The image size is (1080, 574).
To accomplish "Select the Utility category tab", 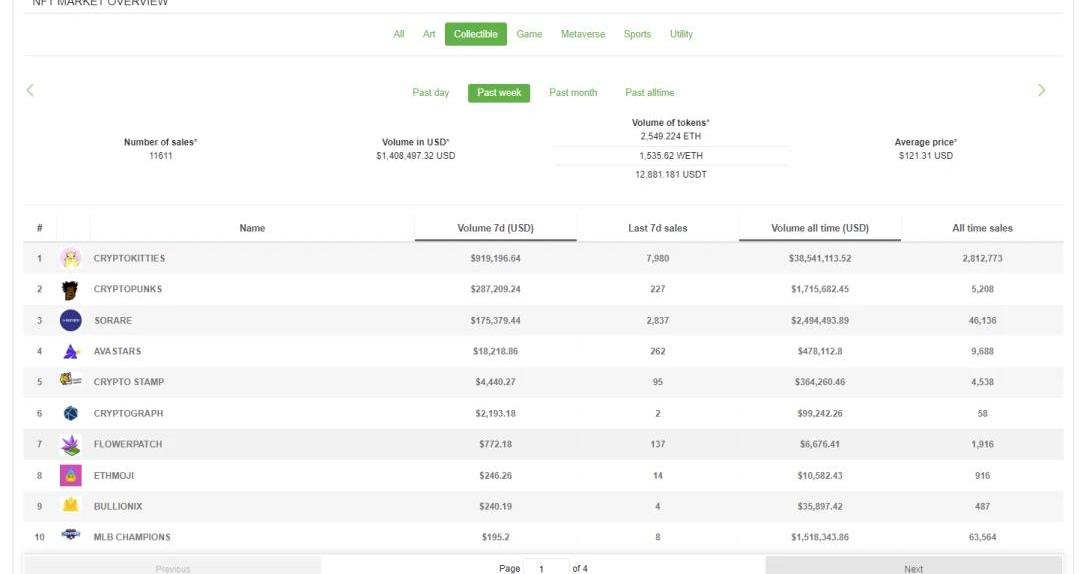I will click(x=681, y=34).
